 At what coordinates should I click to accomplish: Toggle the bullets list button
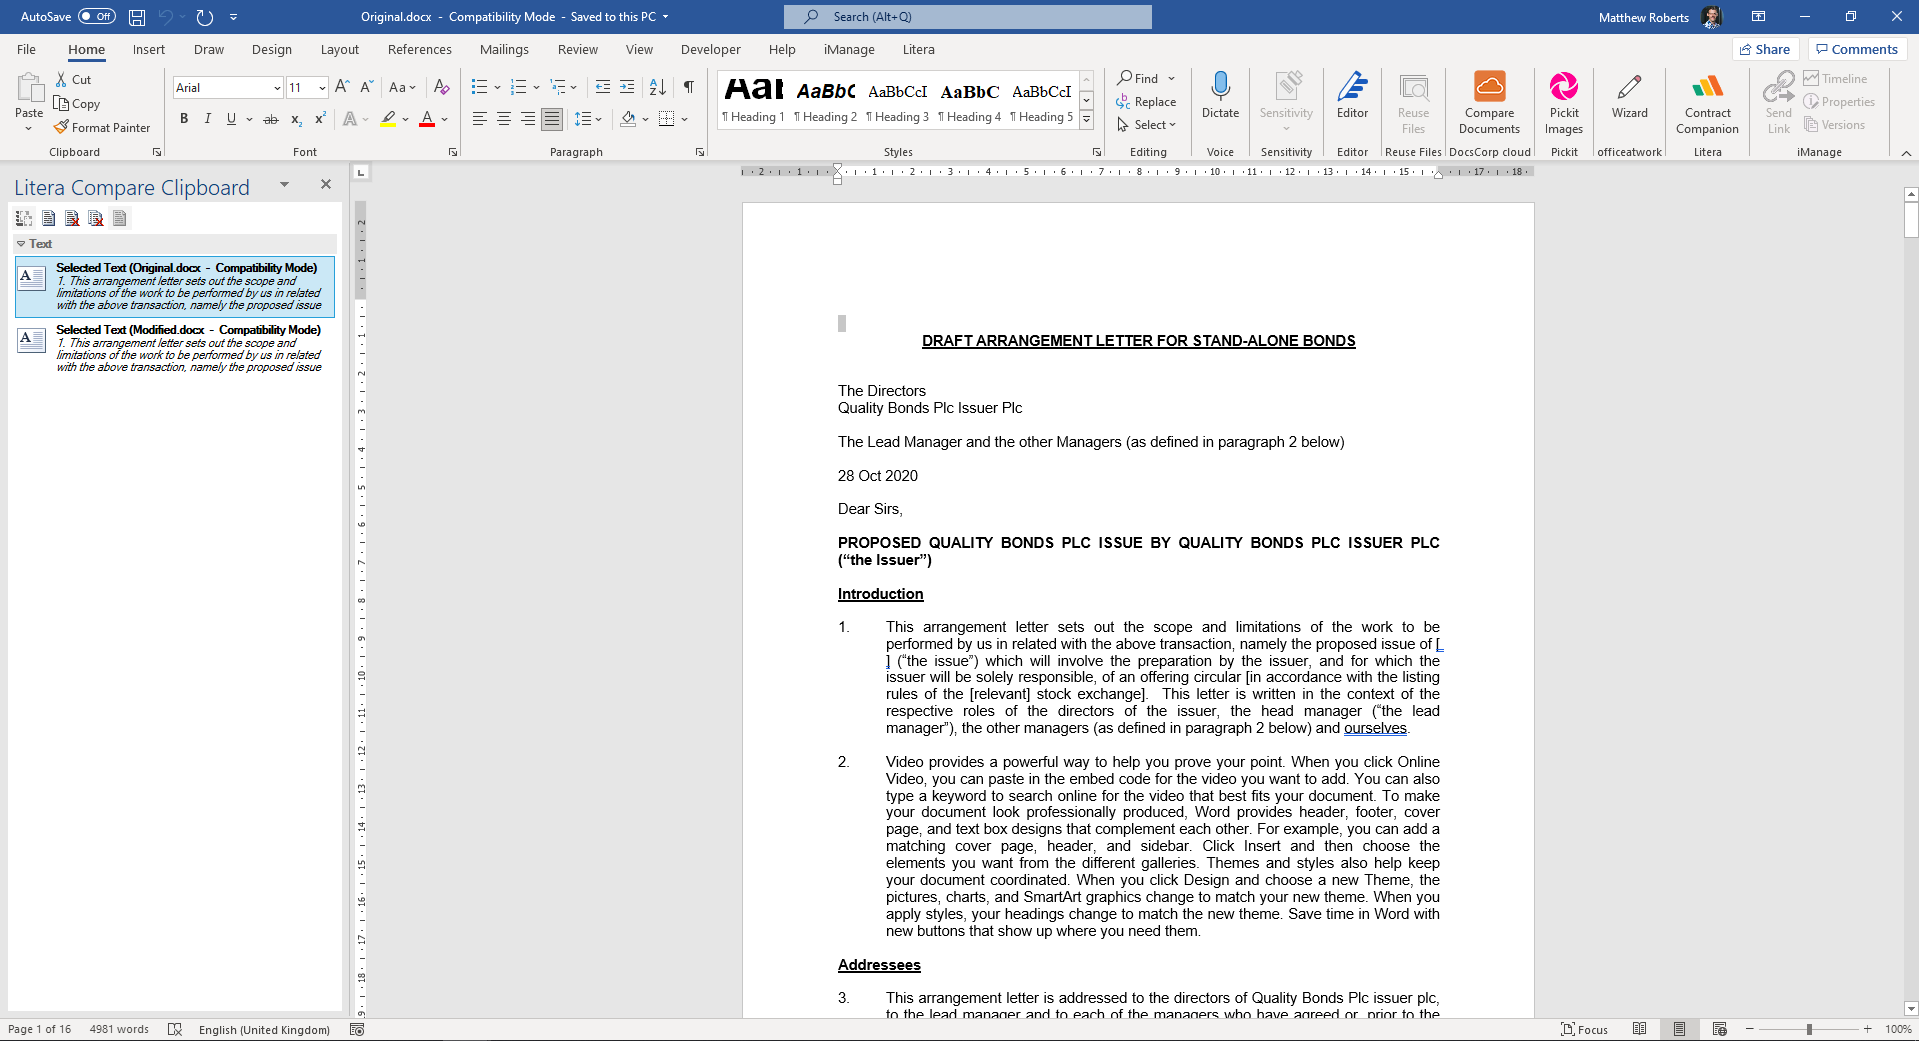pyautogui.click(x=479, y=88)
